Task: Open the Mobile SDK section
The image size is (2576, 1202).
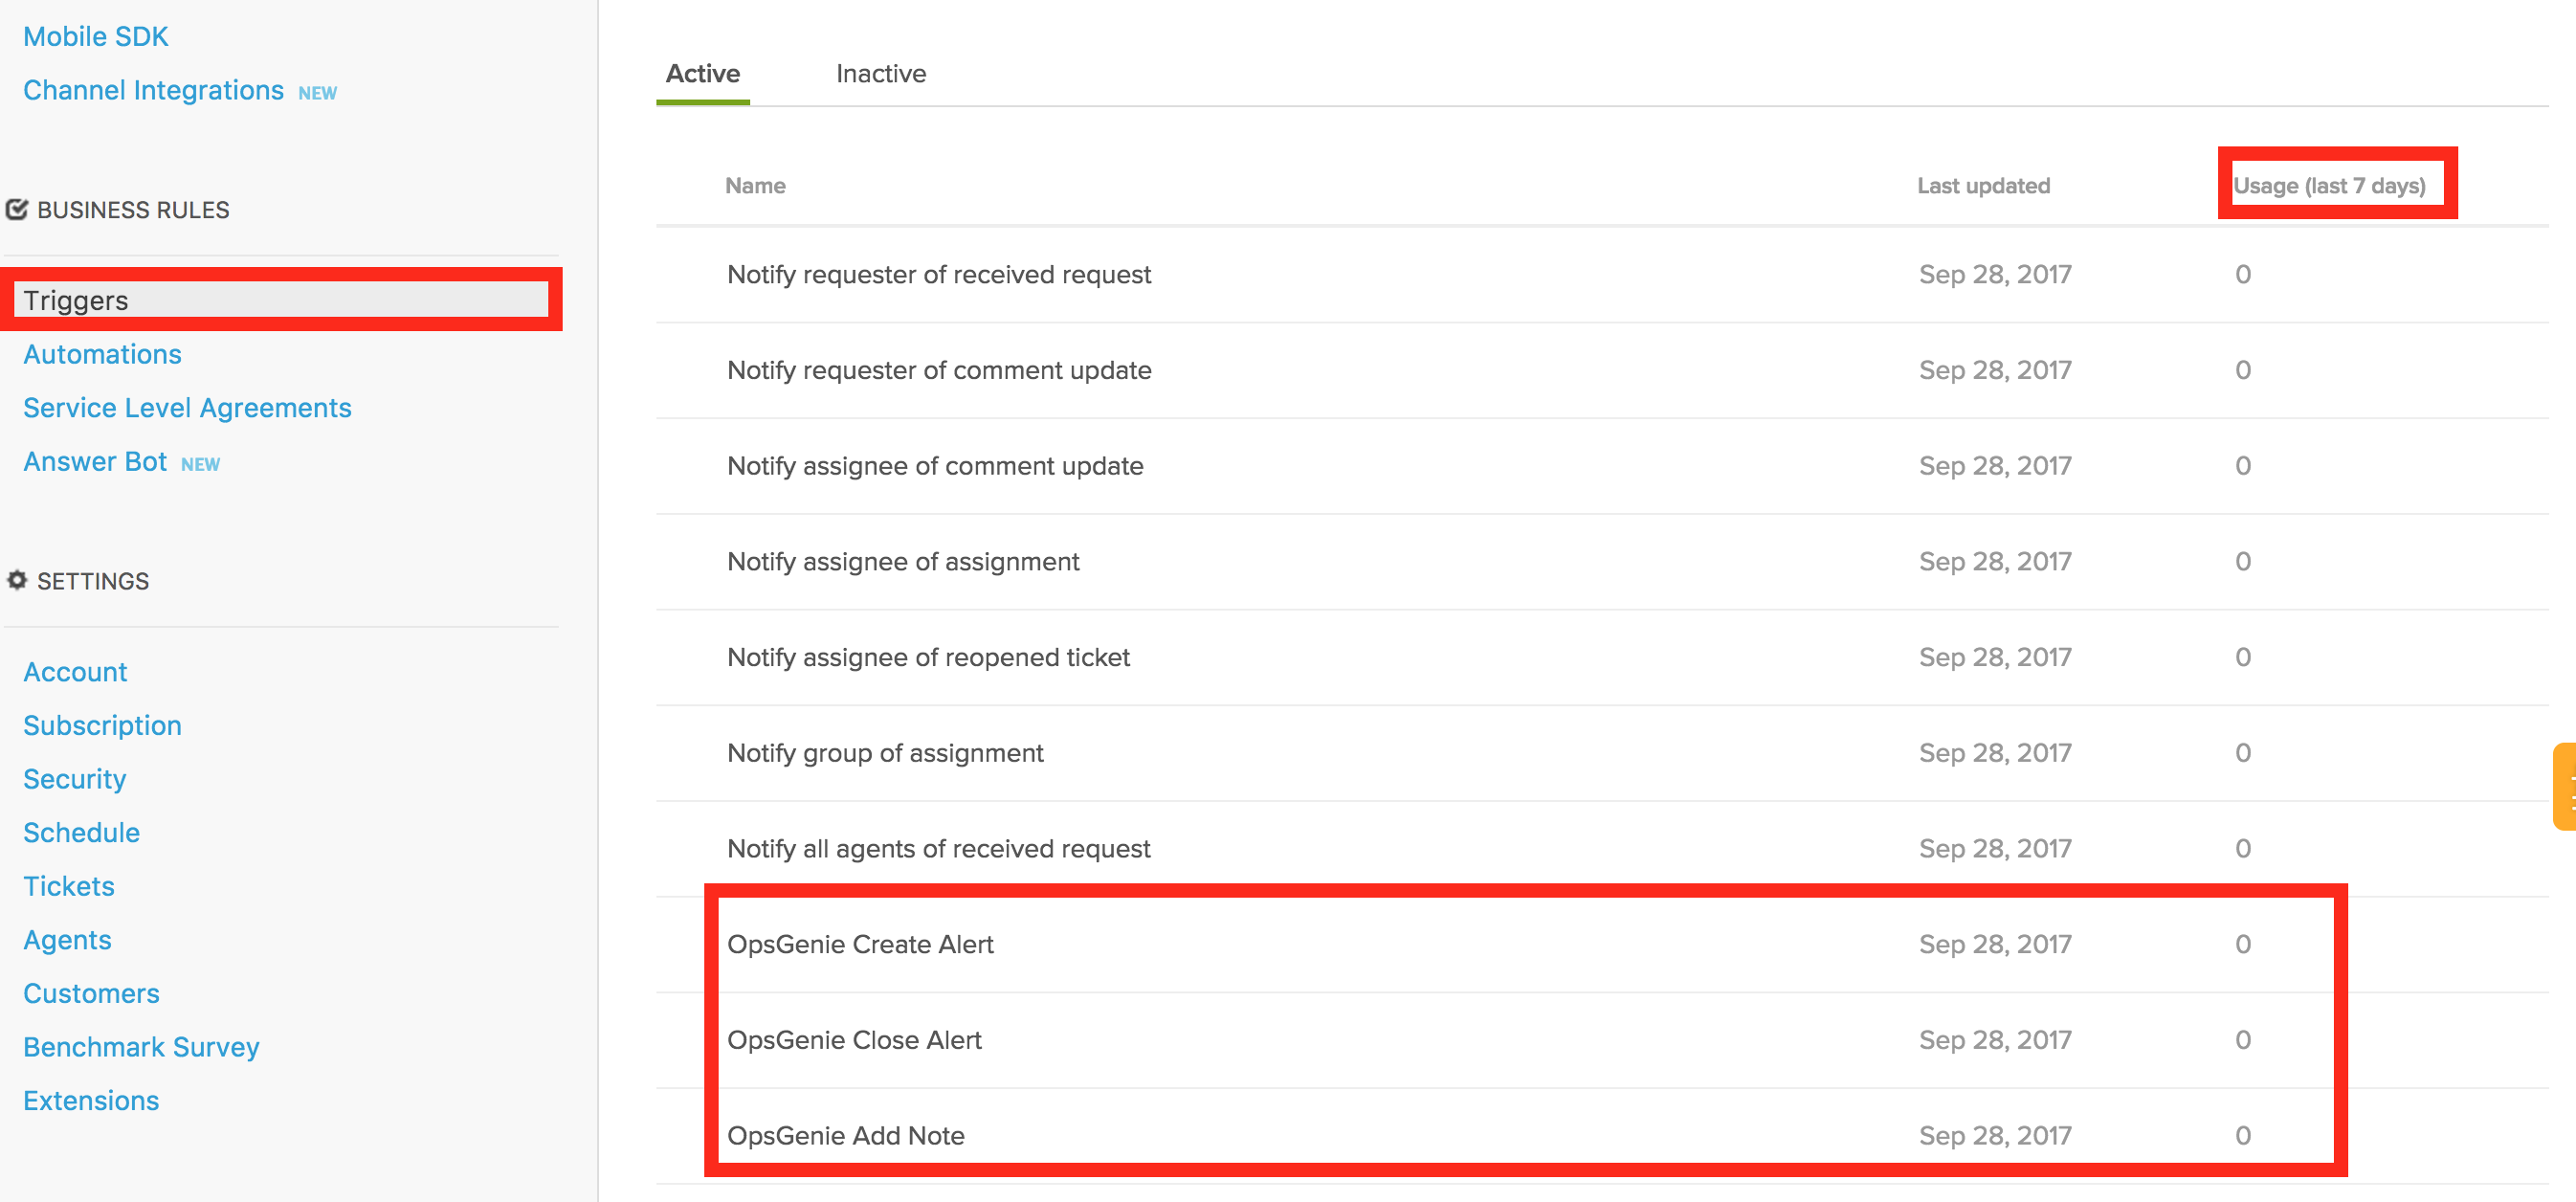Action: (x=95, y=36)
